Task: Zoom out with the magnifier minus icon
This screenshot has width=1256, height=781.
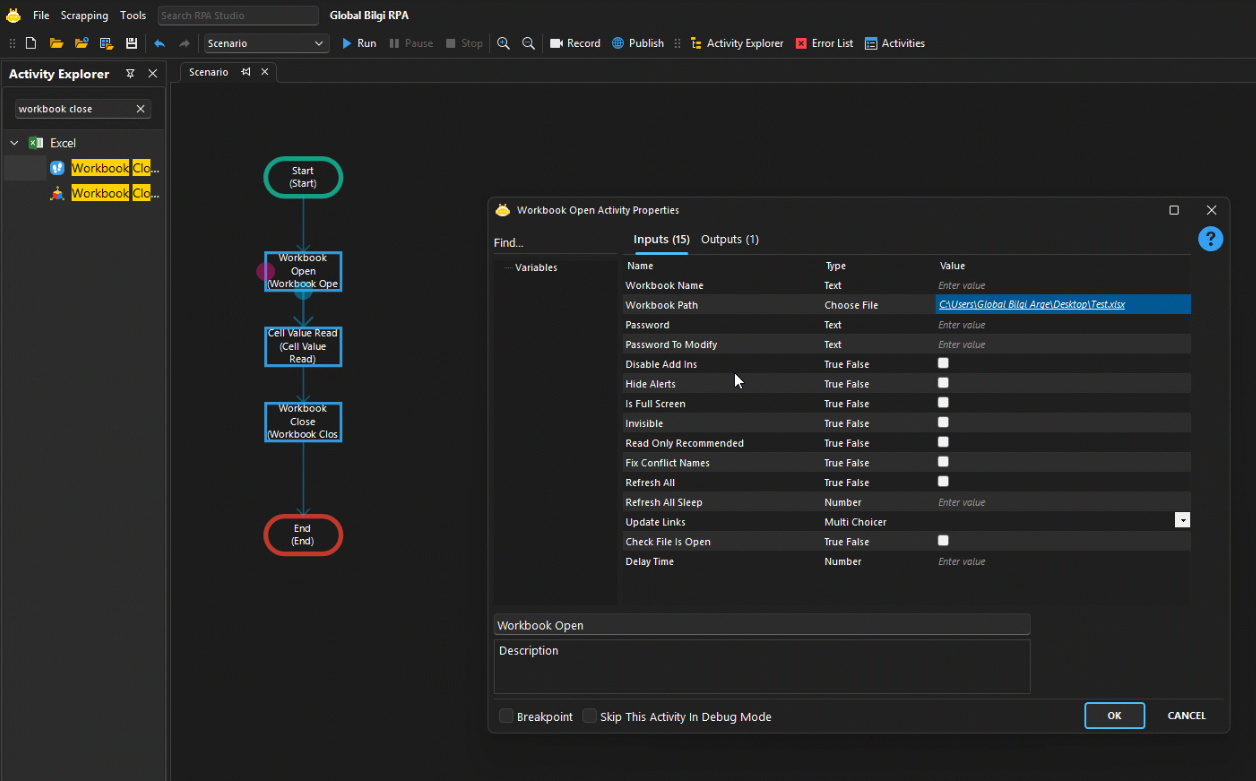Action: 528,44
